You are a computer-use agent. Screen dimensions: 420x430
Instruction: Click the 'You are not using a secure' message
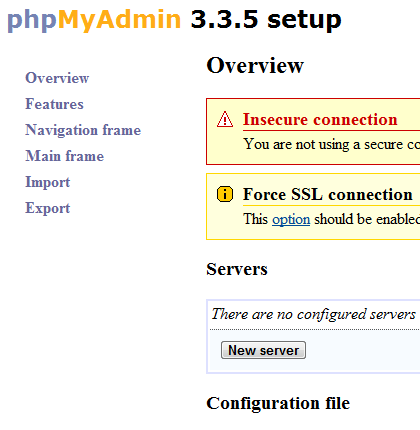332,145
